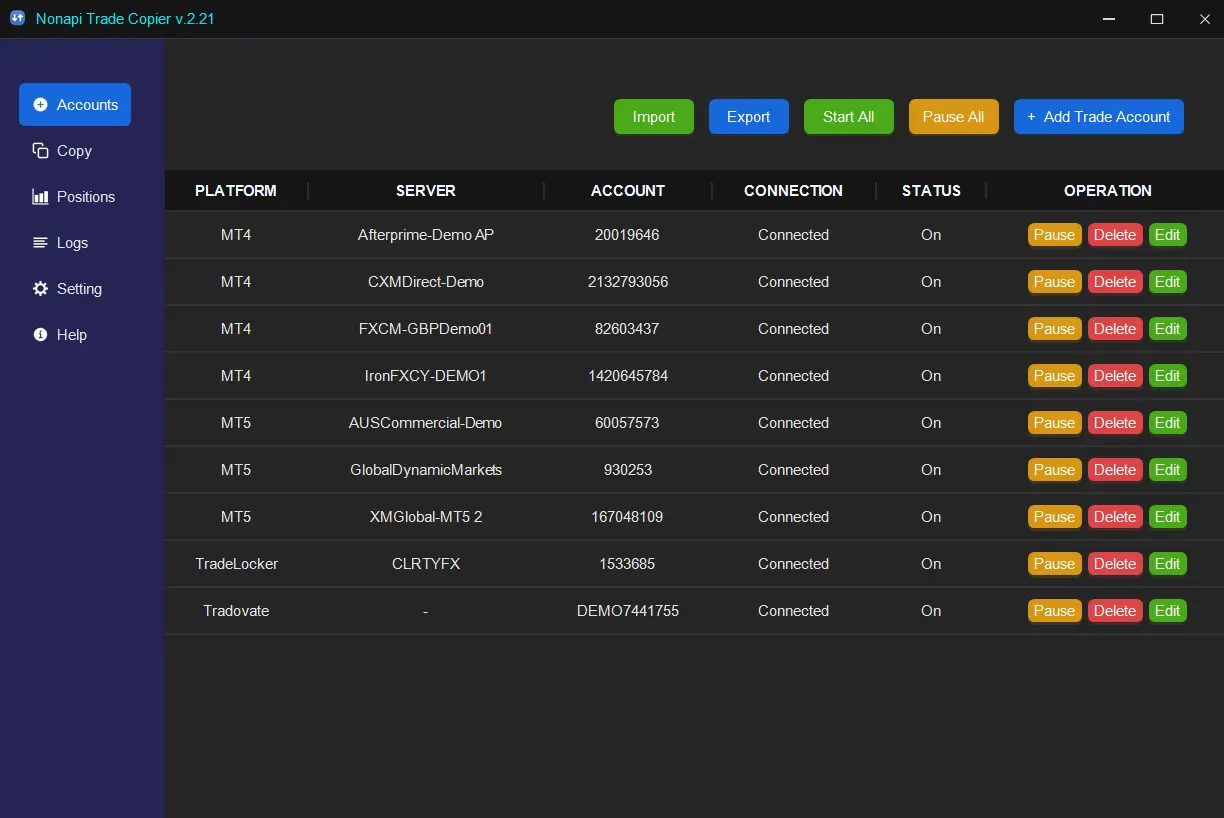The width and height of the screenshot is (1224, 818).
Task: Select account number 20019646
Action: pos(627,235)
